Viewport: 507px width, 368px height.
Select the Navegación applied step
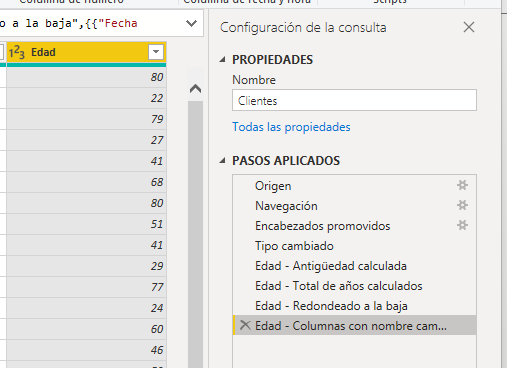[354, 206]
